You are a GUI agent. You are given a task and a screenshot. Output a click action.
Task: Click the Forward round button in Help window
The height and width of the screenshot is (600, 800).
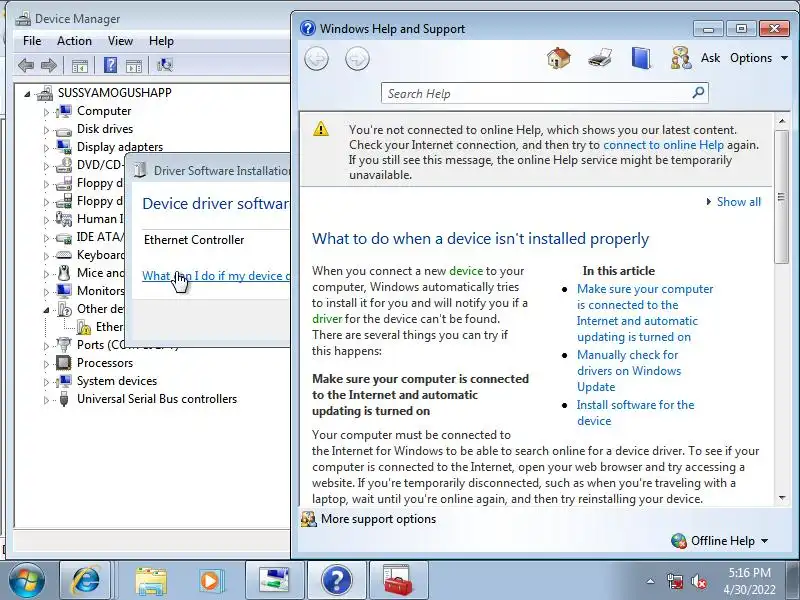click(x=357, y=58)
